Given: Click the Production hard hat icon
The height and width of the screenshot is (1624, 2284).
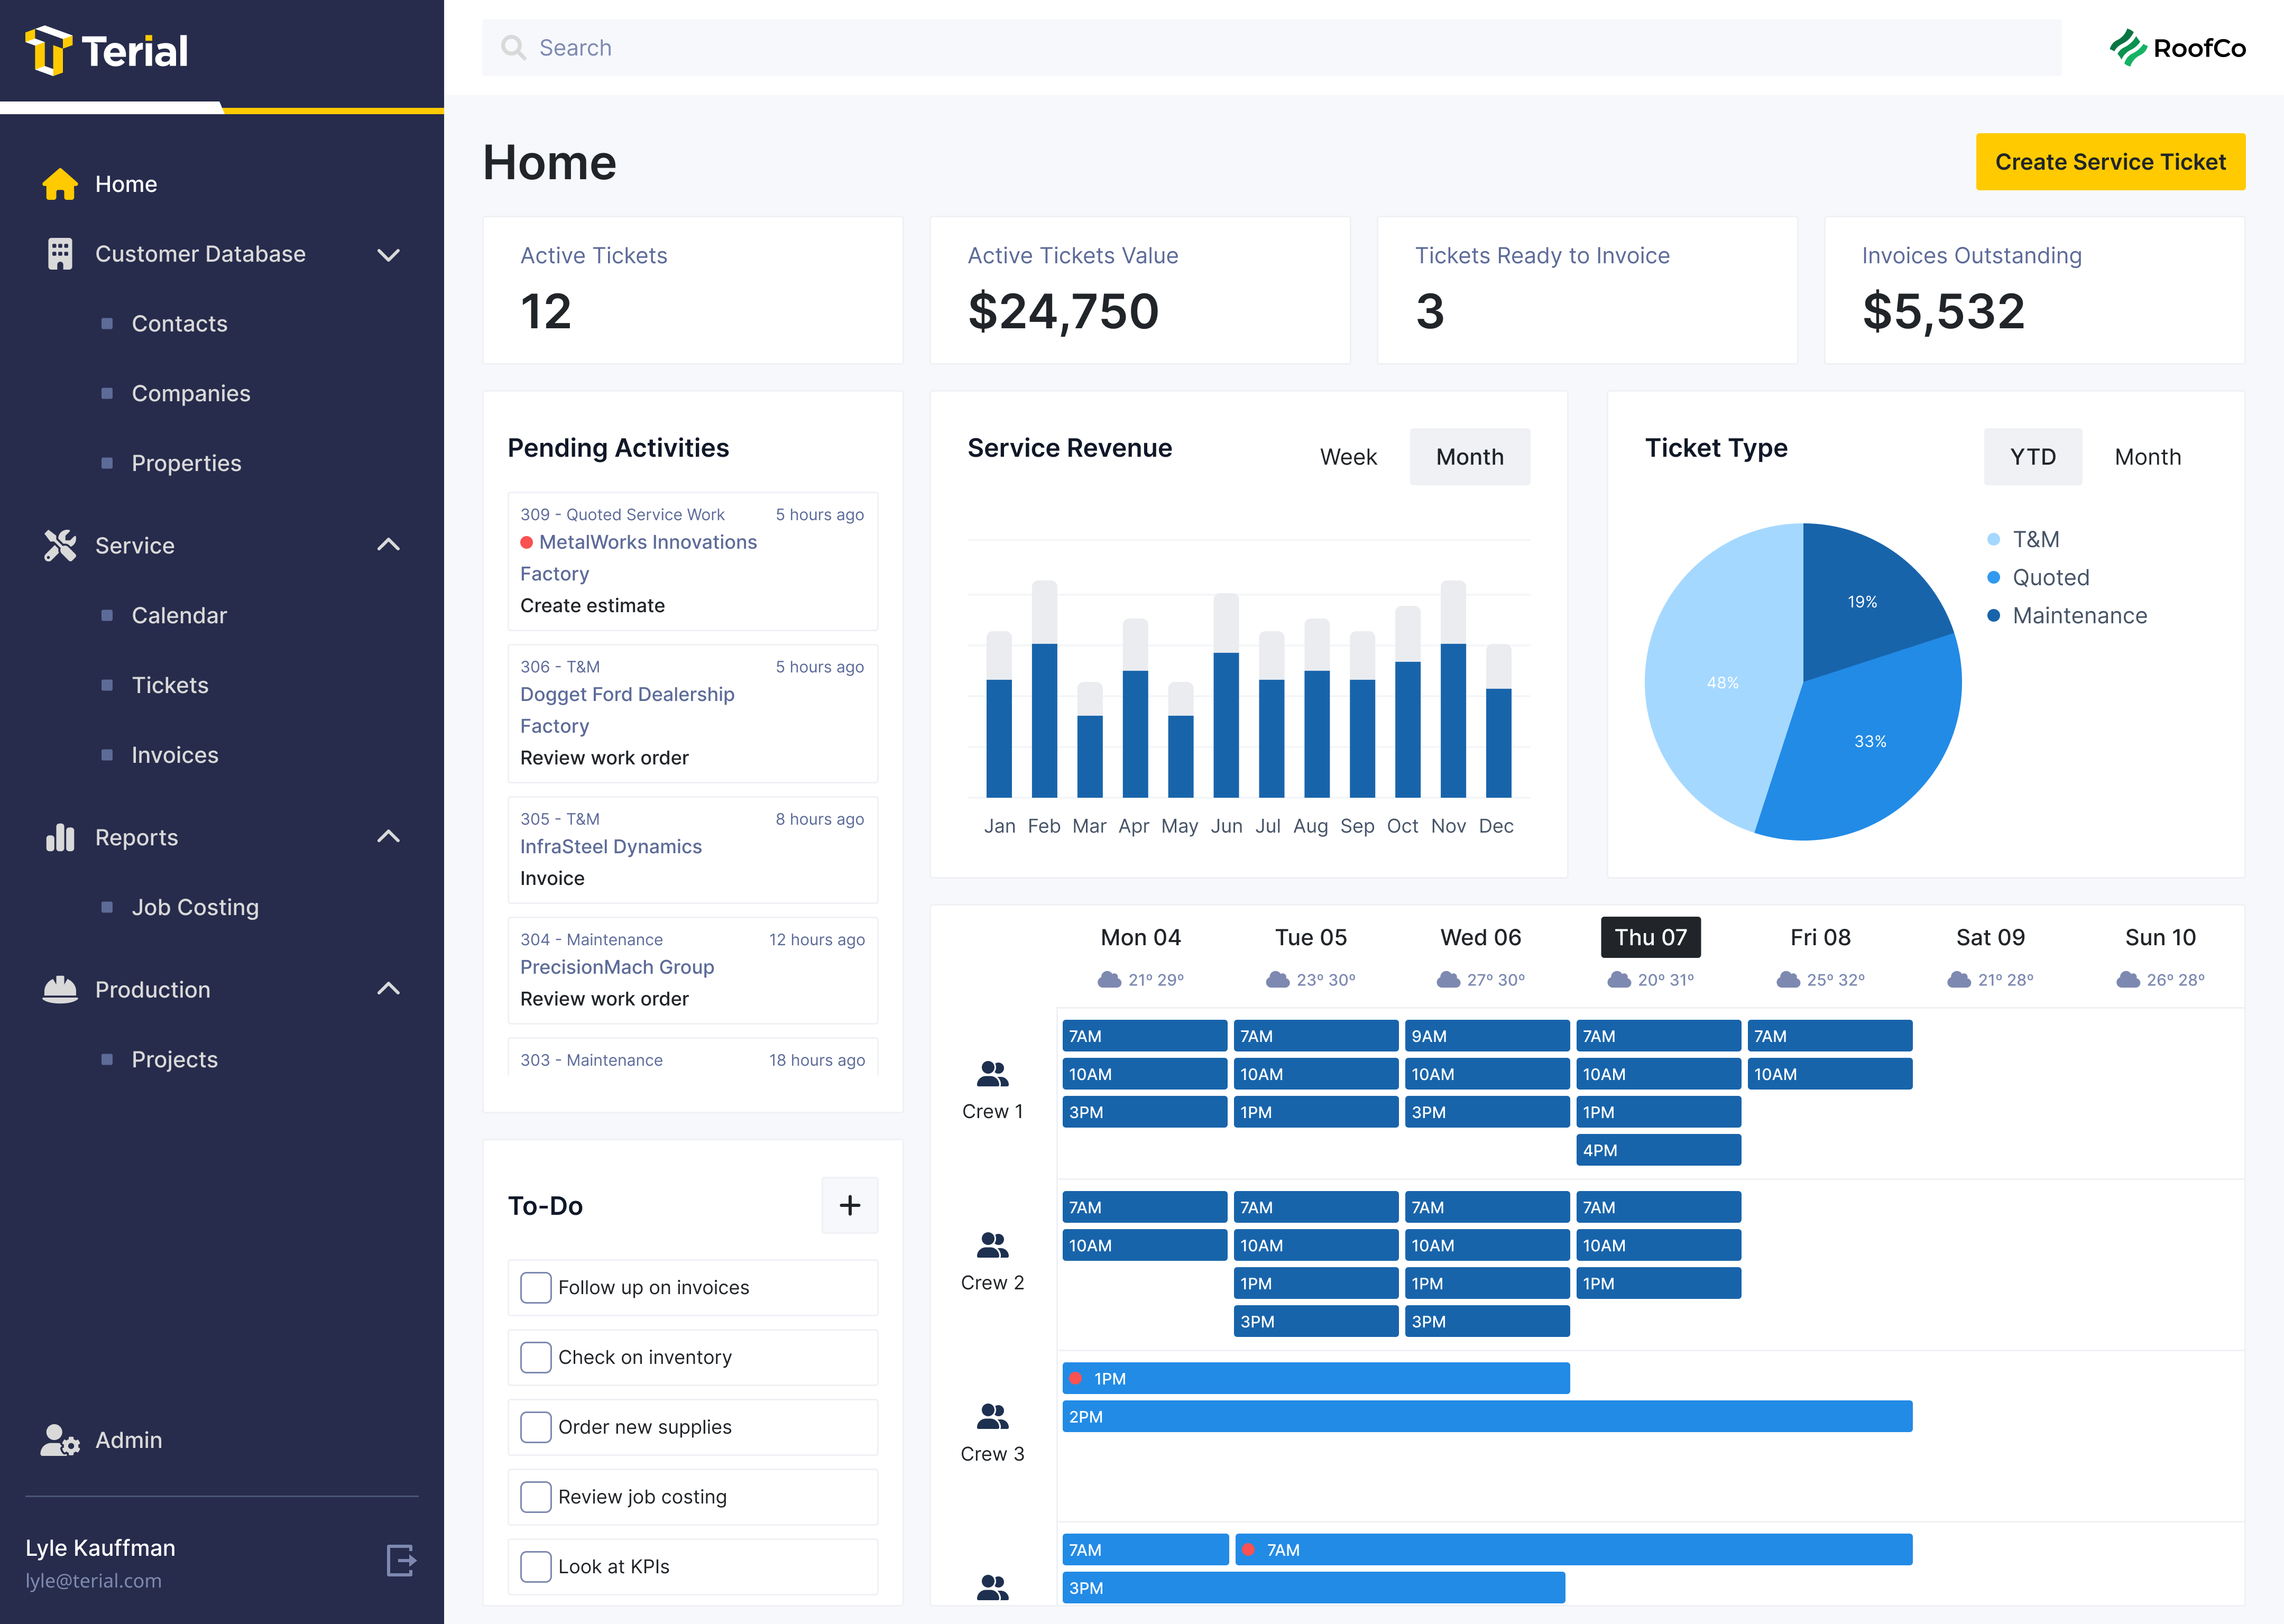Looking at the screenshot, I should [x=60, y=989].
